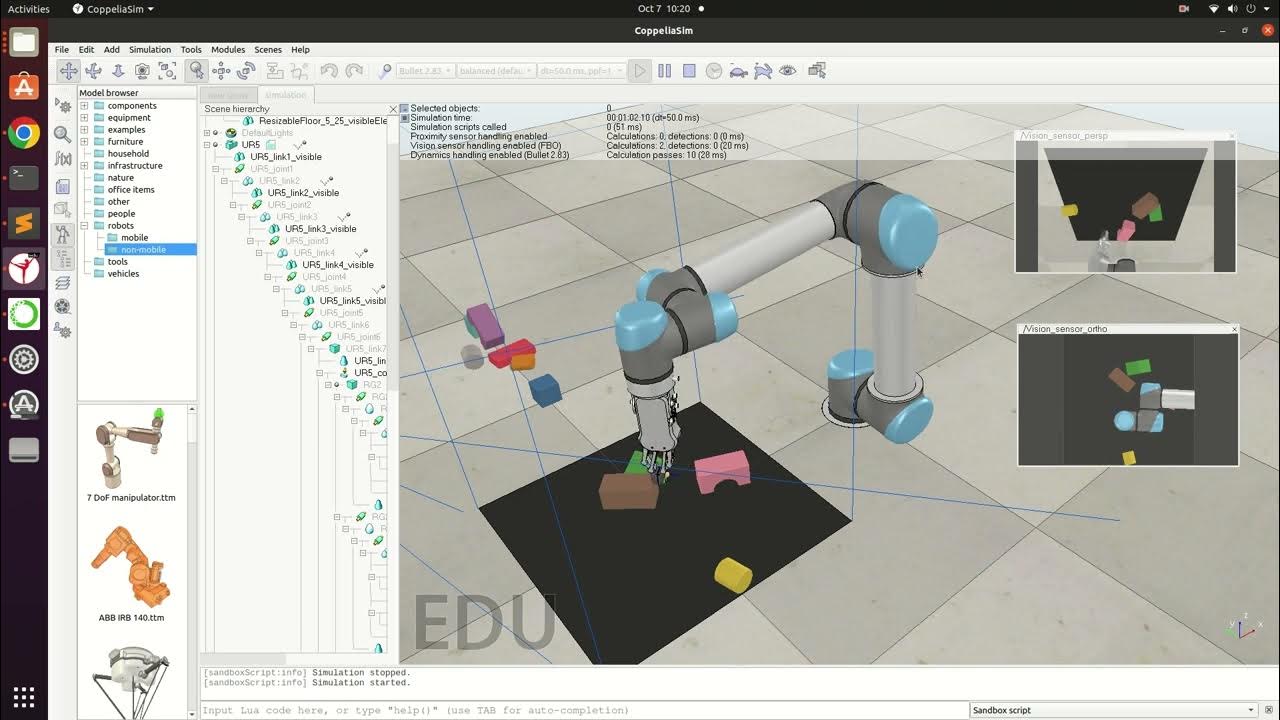The image size is (1280, 720).
Task: Click fit-to-view toolbar icon
Action: pyautogui.click(x=167, y=71)
